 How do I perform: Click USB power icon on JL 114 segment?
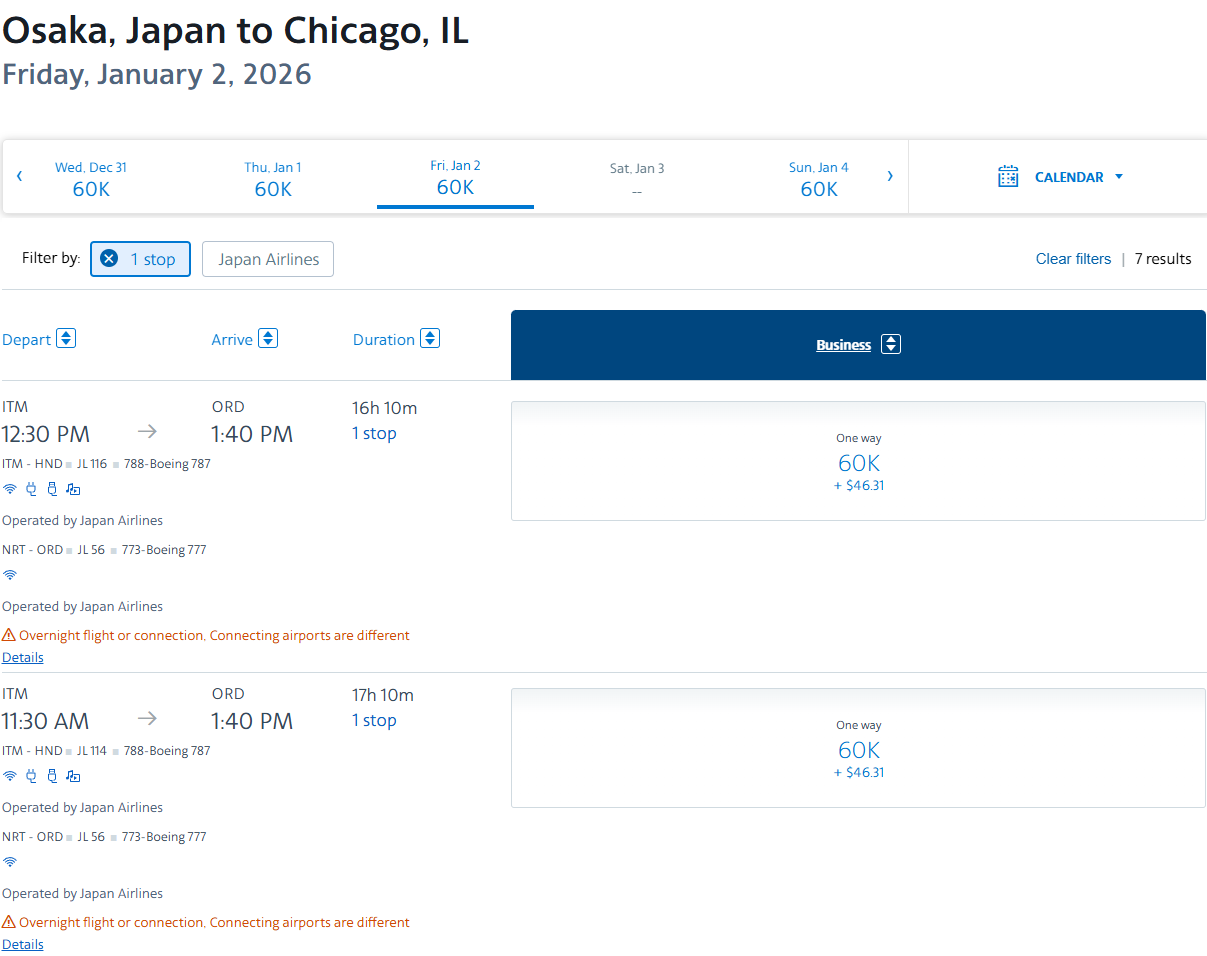tap(52, 776)
